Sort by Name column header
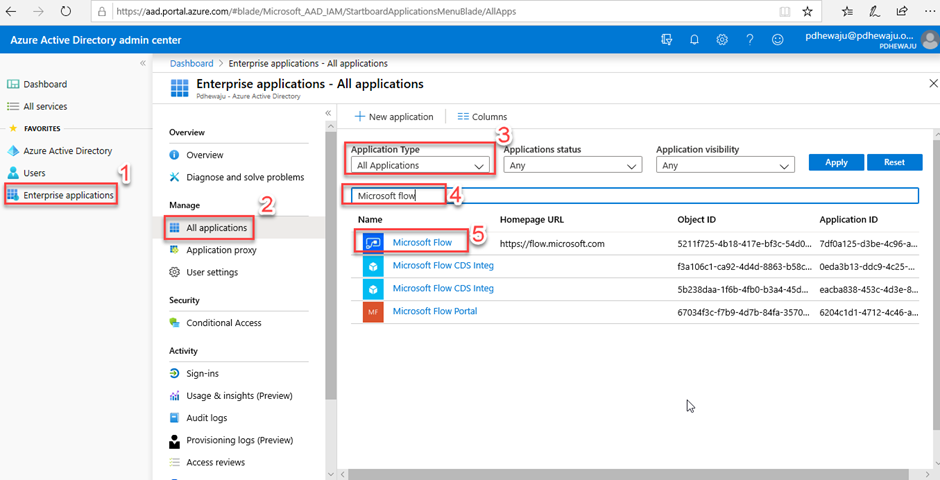 pyautogui.click(x=370, y=220)
